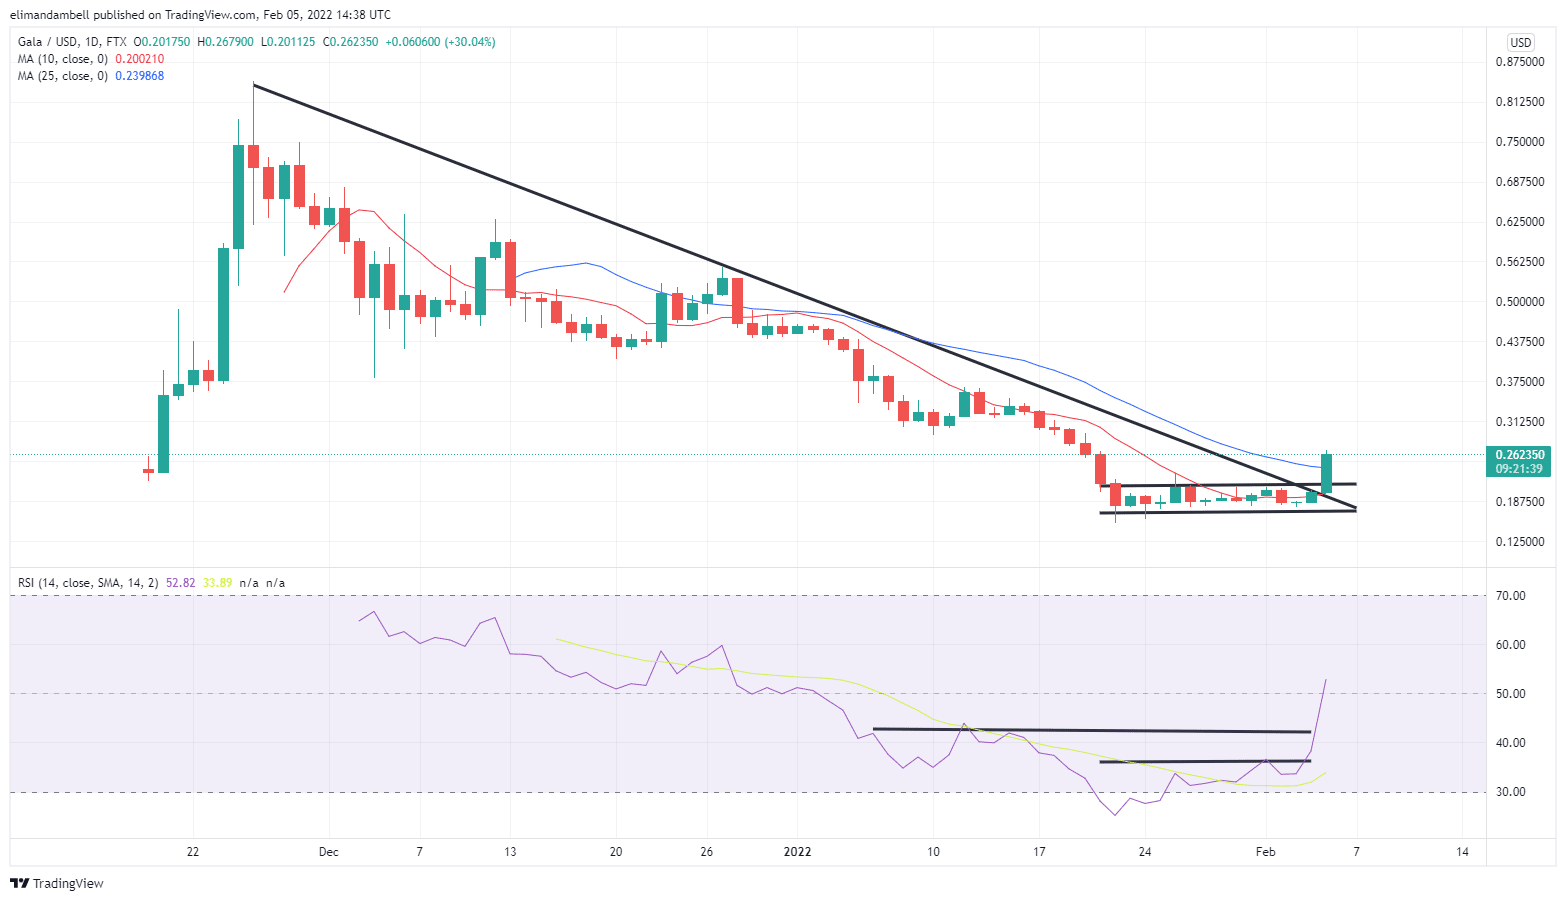
Task: Click the 0.375000 price axis label
Action: 1520,382
